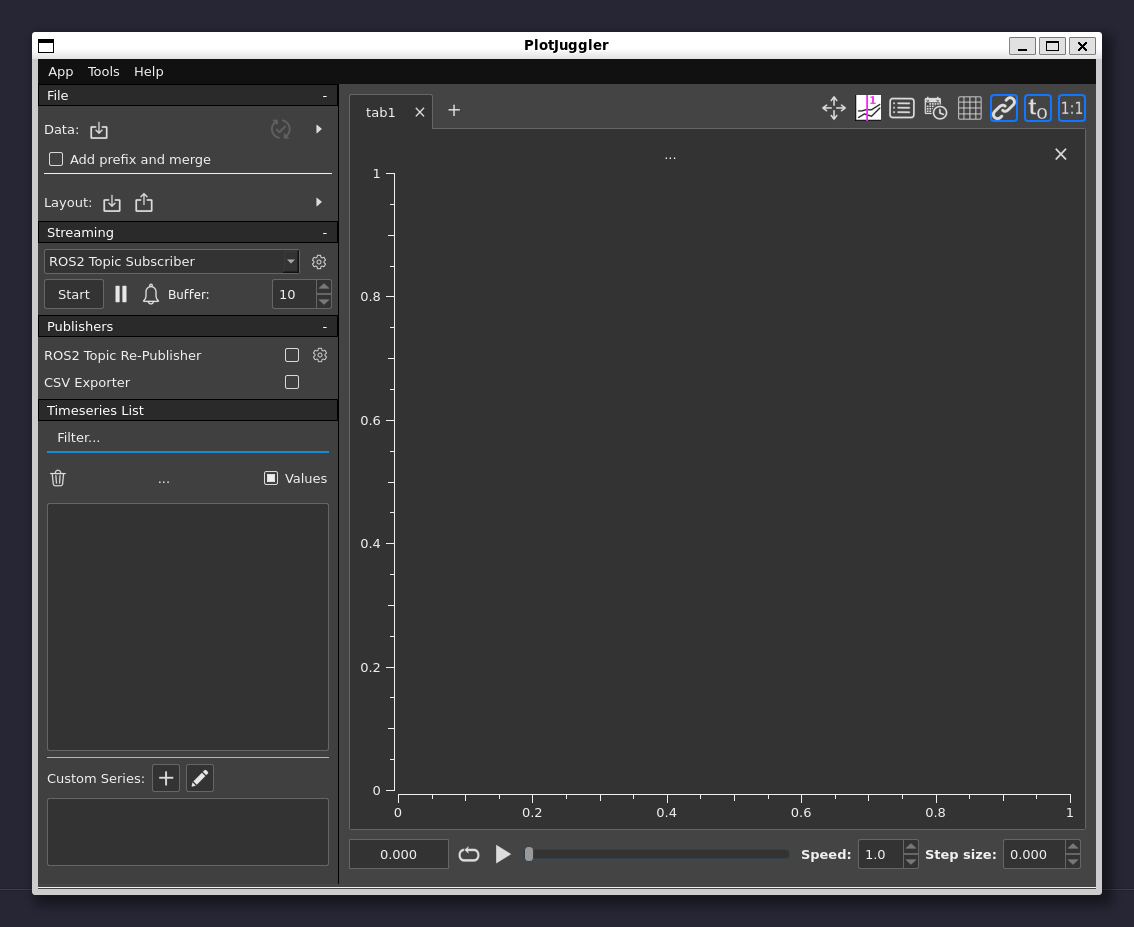The image size is (1134, 927).
Task: Increase the Step size
Action: [1073, 847]
